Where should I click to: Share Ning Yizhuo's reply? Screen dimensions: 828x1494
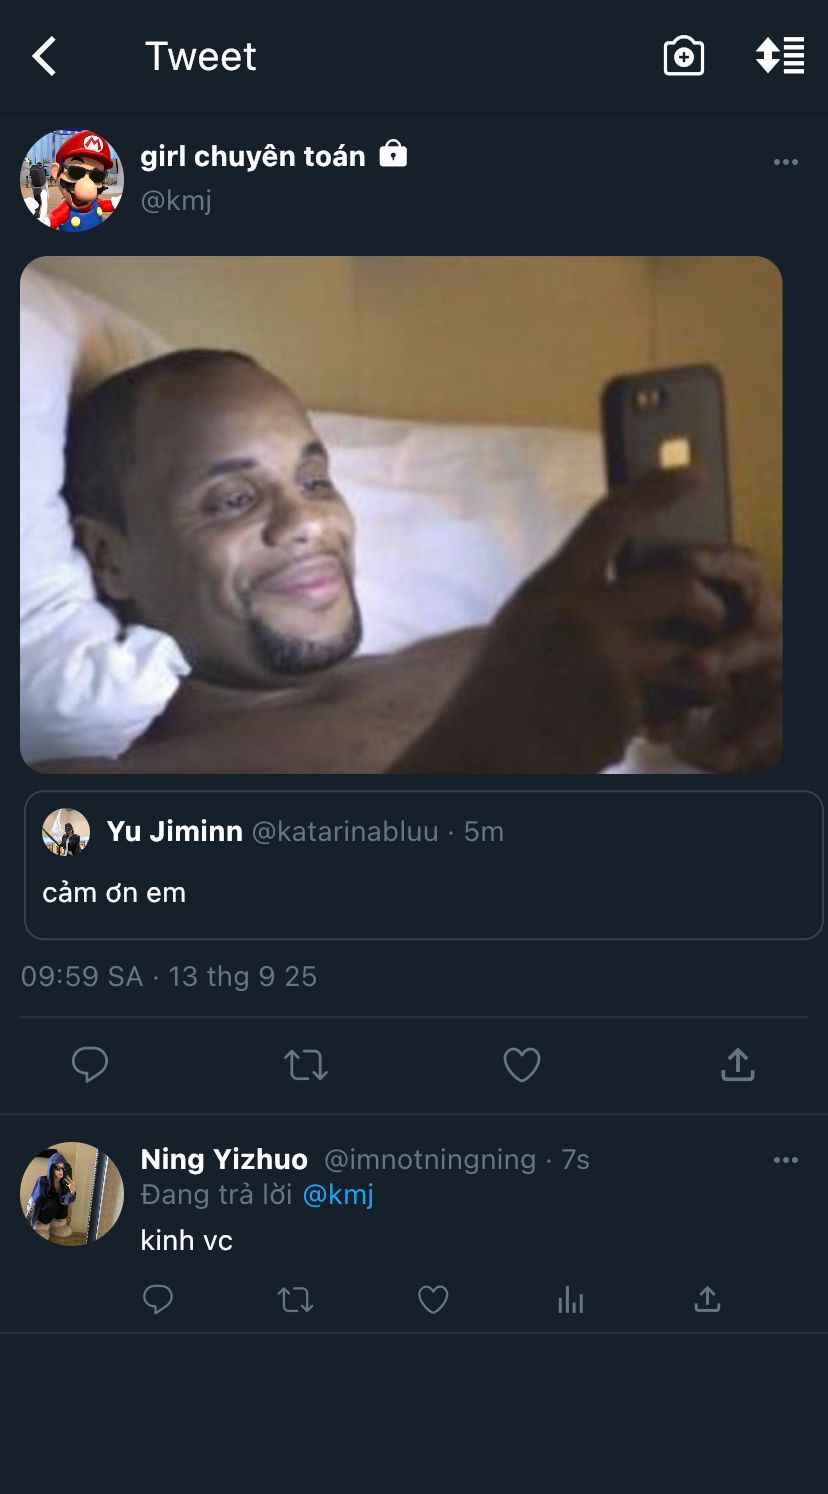(x=707, y=1299)
